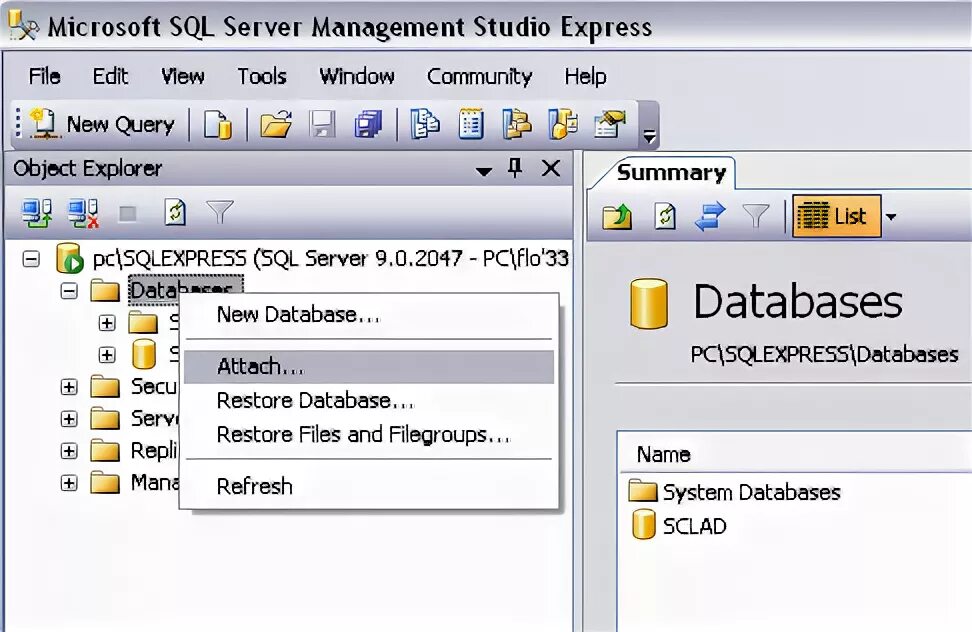Click the Stop square icon in Object Explorer
The image size is (972, 632).
pos(128,214)
